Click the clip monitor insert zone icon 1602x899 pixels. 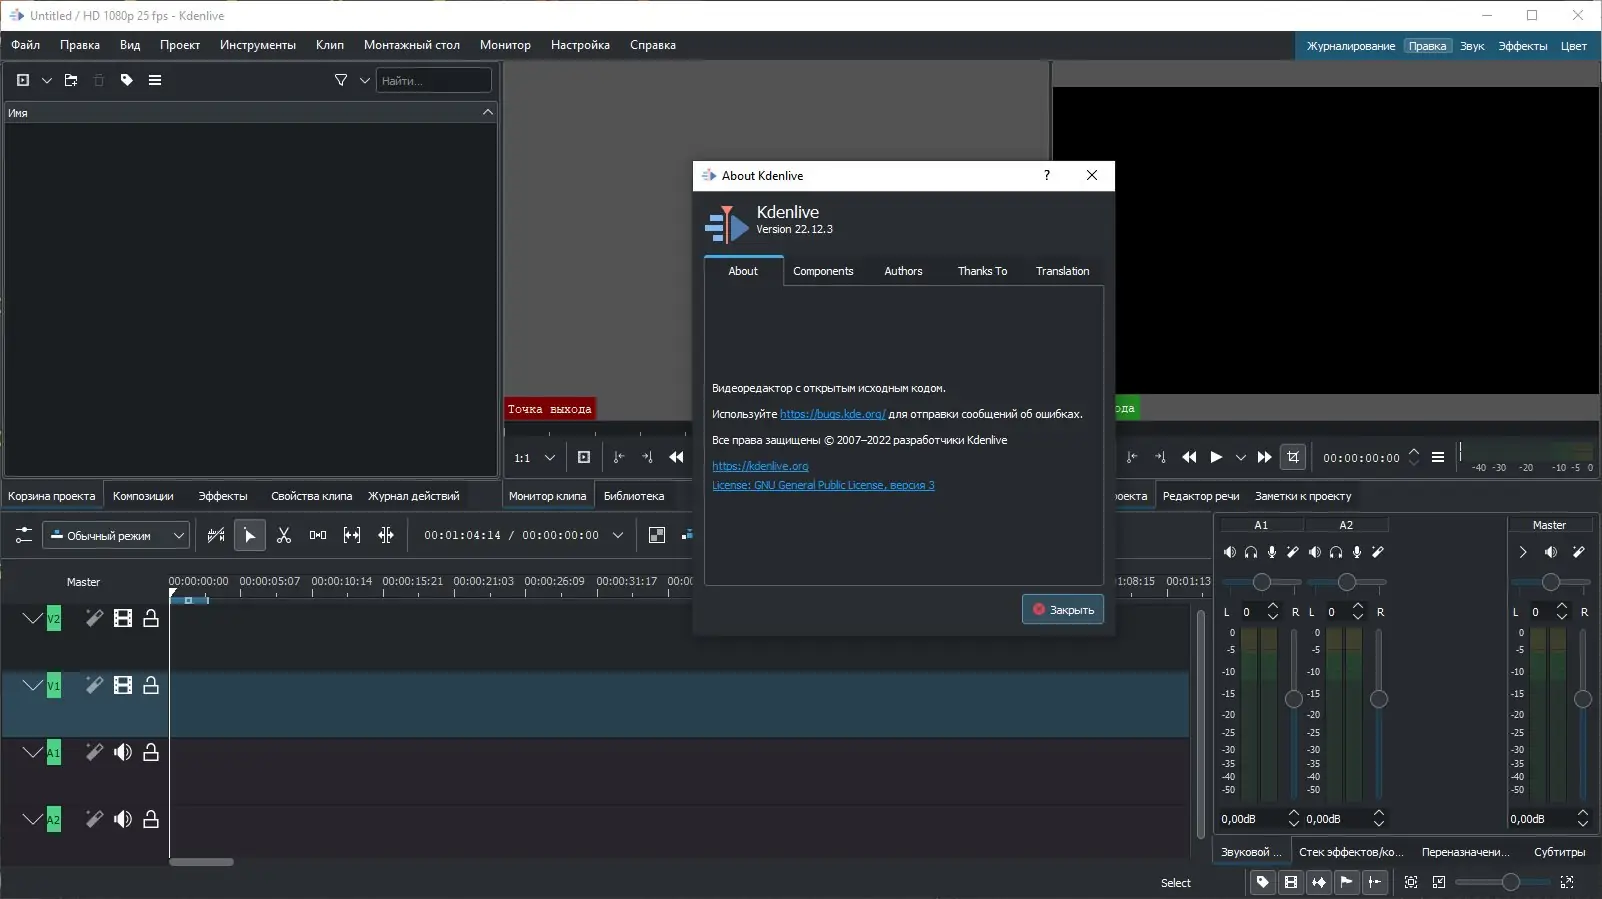click(584, 457)
